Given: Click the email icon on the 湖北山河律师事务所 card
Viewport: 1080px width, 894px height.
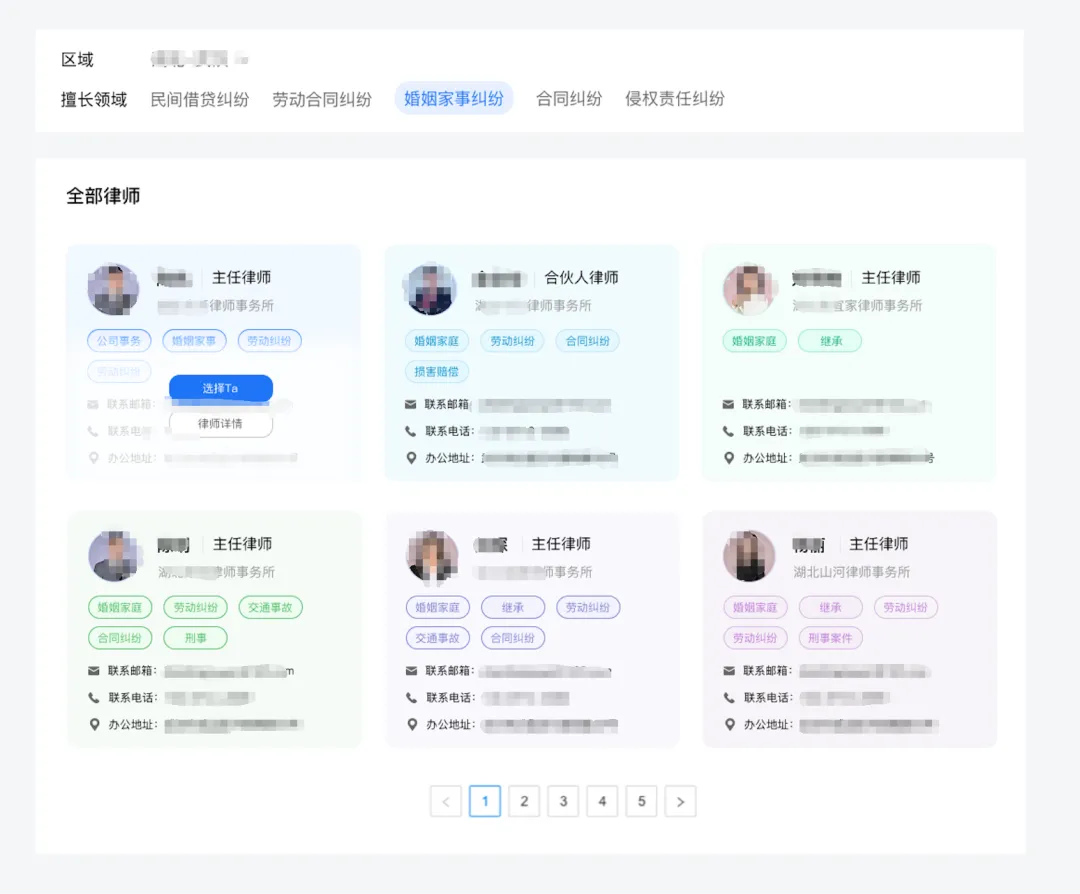Looking at the screenshot, I should tap(728, 671).
